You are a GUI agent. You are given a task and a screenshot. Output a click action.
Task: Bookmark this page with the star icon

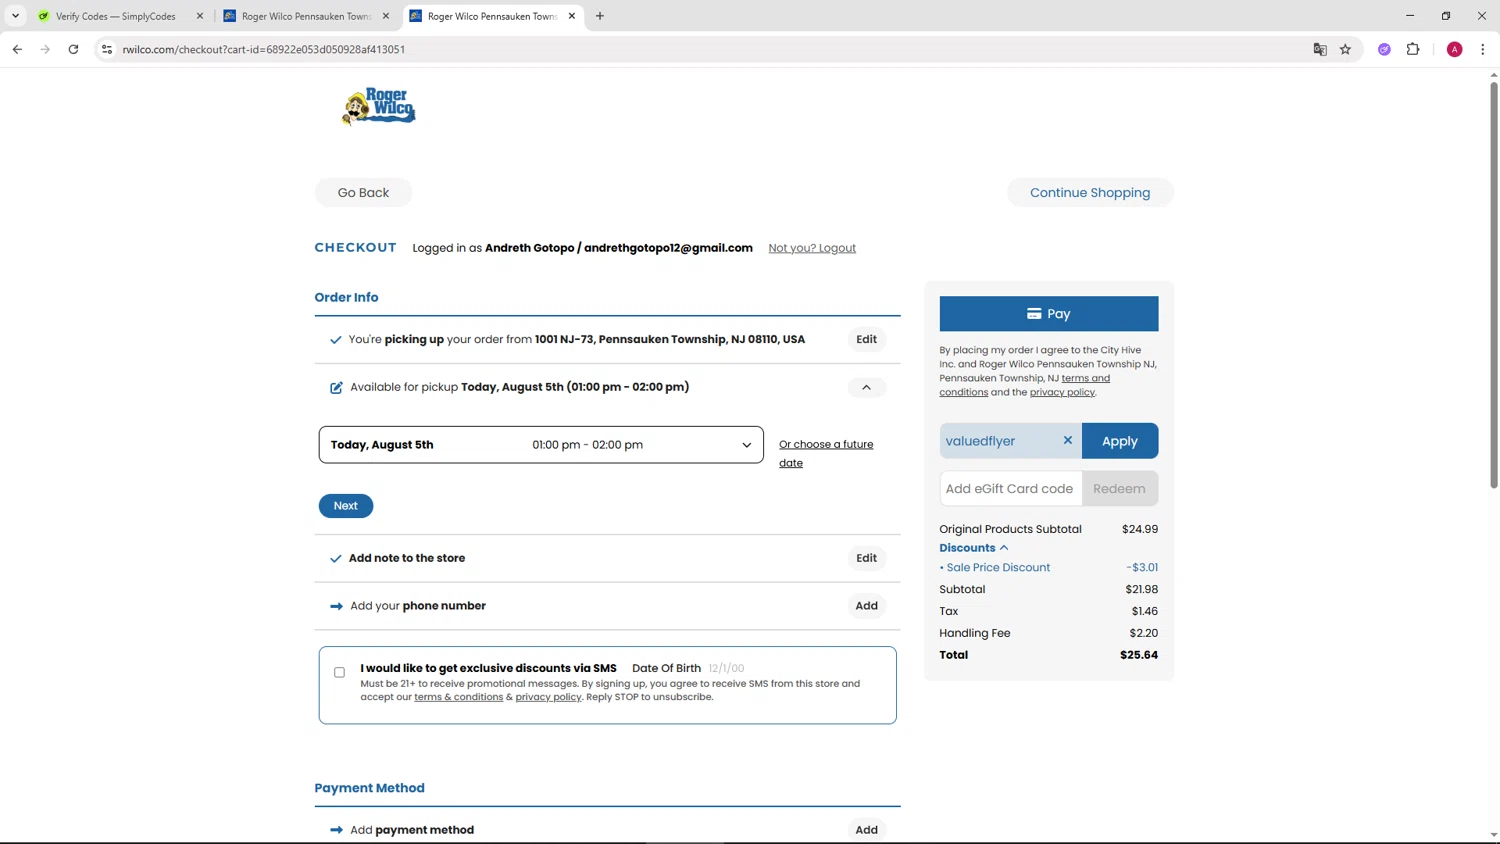pos(1345,49)
